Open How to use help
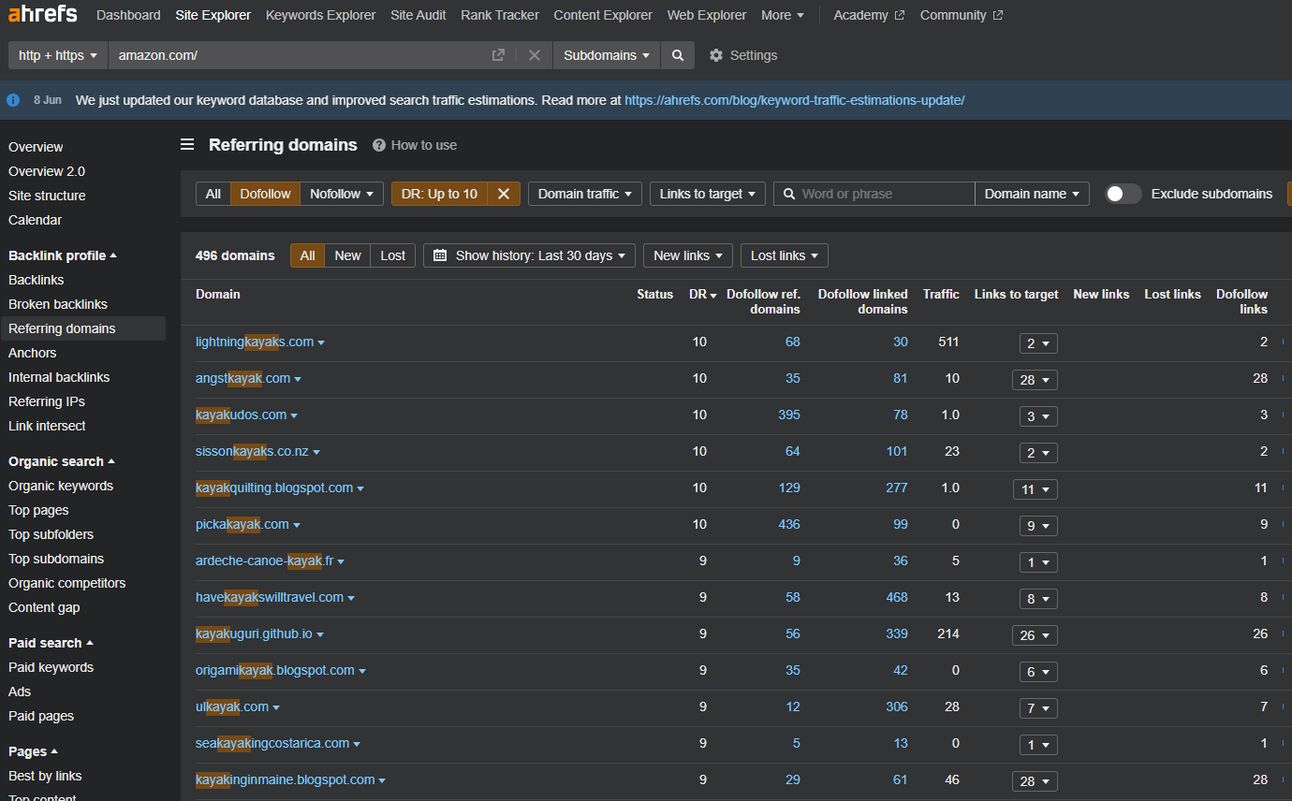The width and height of the screenshot is (1292, 801). pyautogui.click(x=414, y=145)
